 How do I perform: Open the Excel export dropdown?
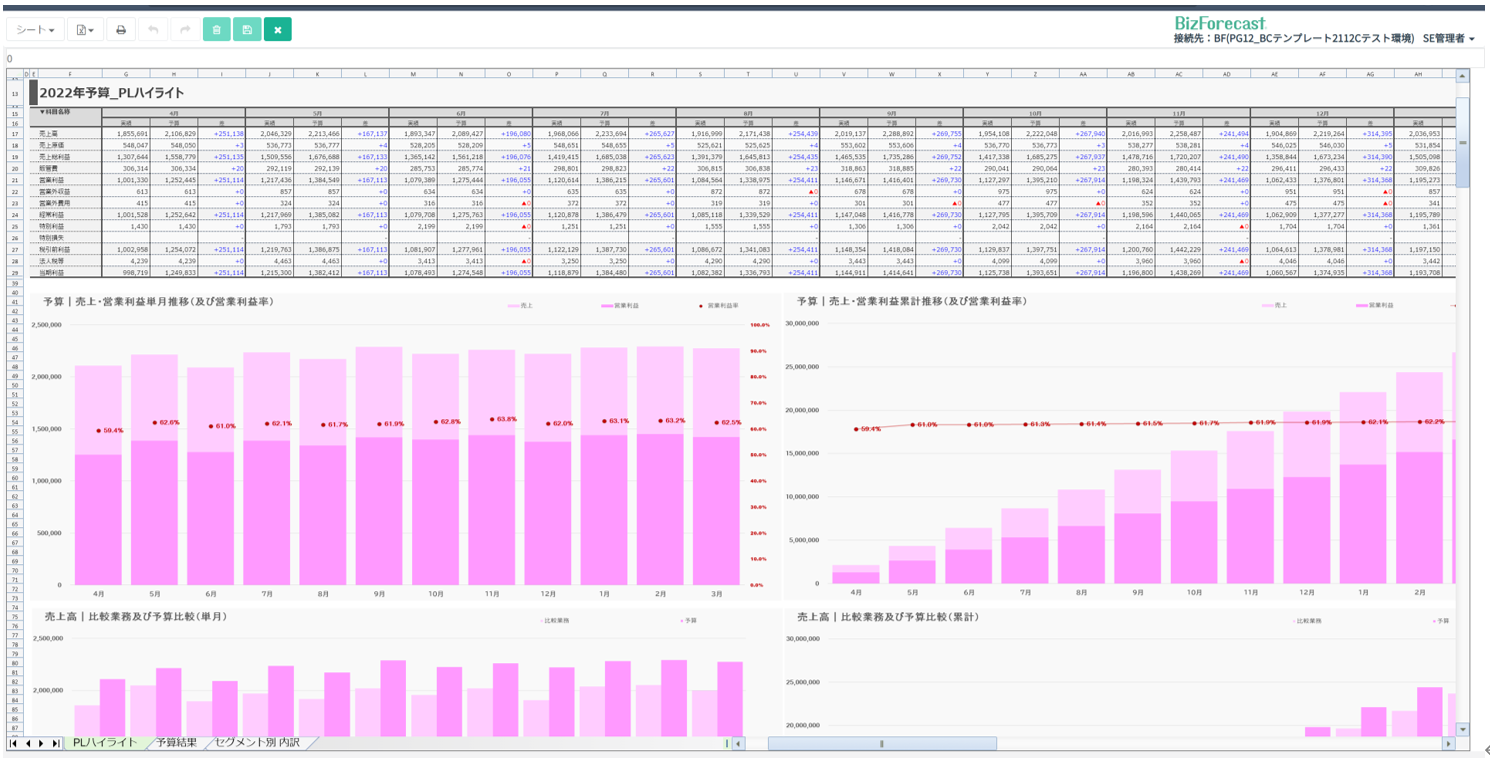pos(85,30)
